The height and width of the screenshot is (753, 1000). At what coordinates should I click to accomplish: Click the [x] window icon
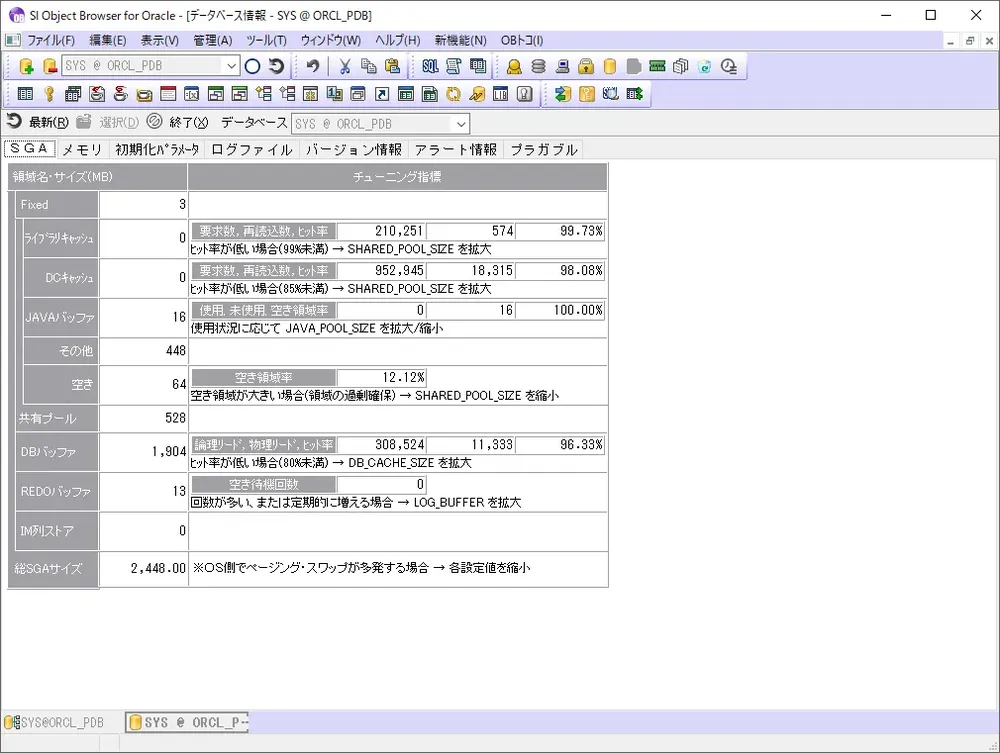(191, 94)
